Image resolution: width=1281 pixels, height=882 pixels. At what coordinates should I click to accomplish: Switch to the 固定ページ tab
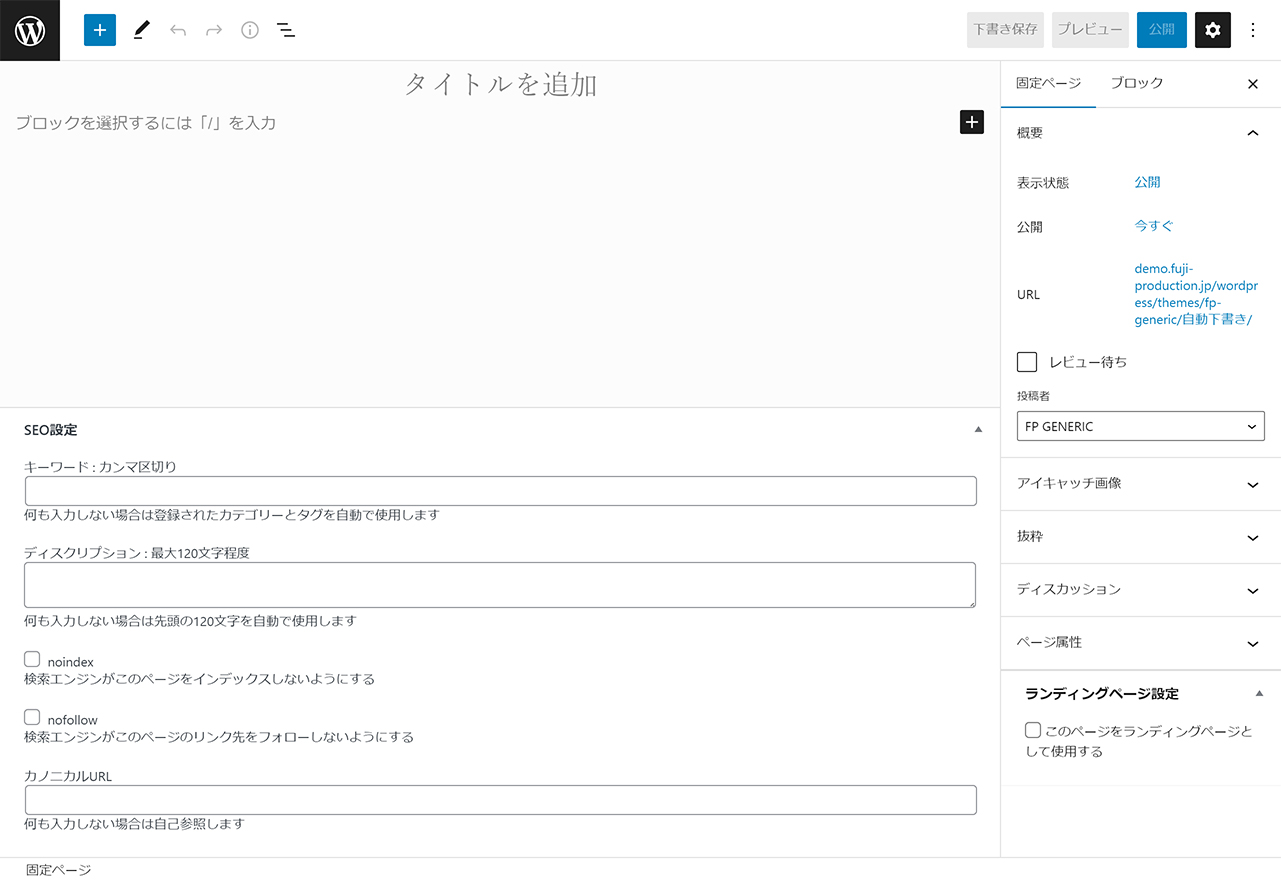click(x=1048, y=84)
